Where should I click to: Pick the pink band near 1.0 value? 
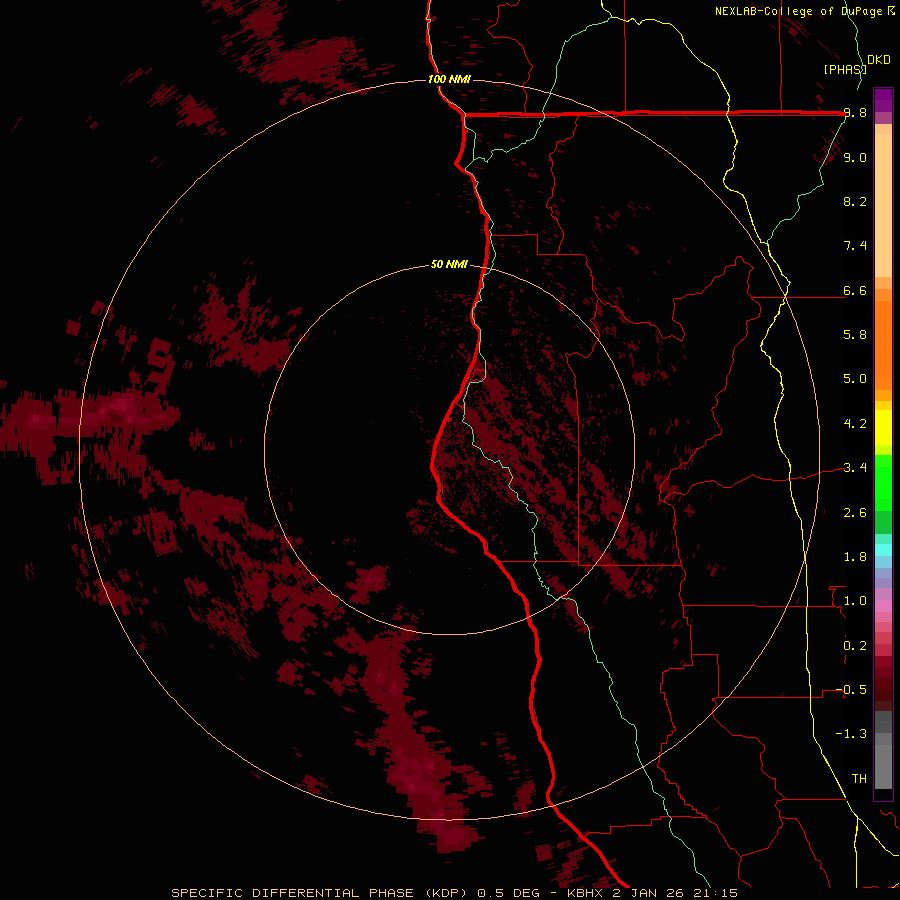click(x=883, y=606)
